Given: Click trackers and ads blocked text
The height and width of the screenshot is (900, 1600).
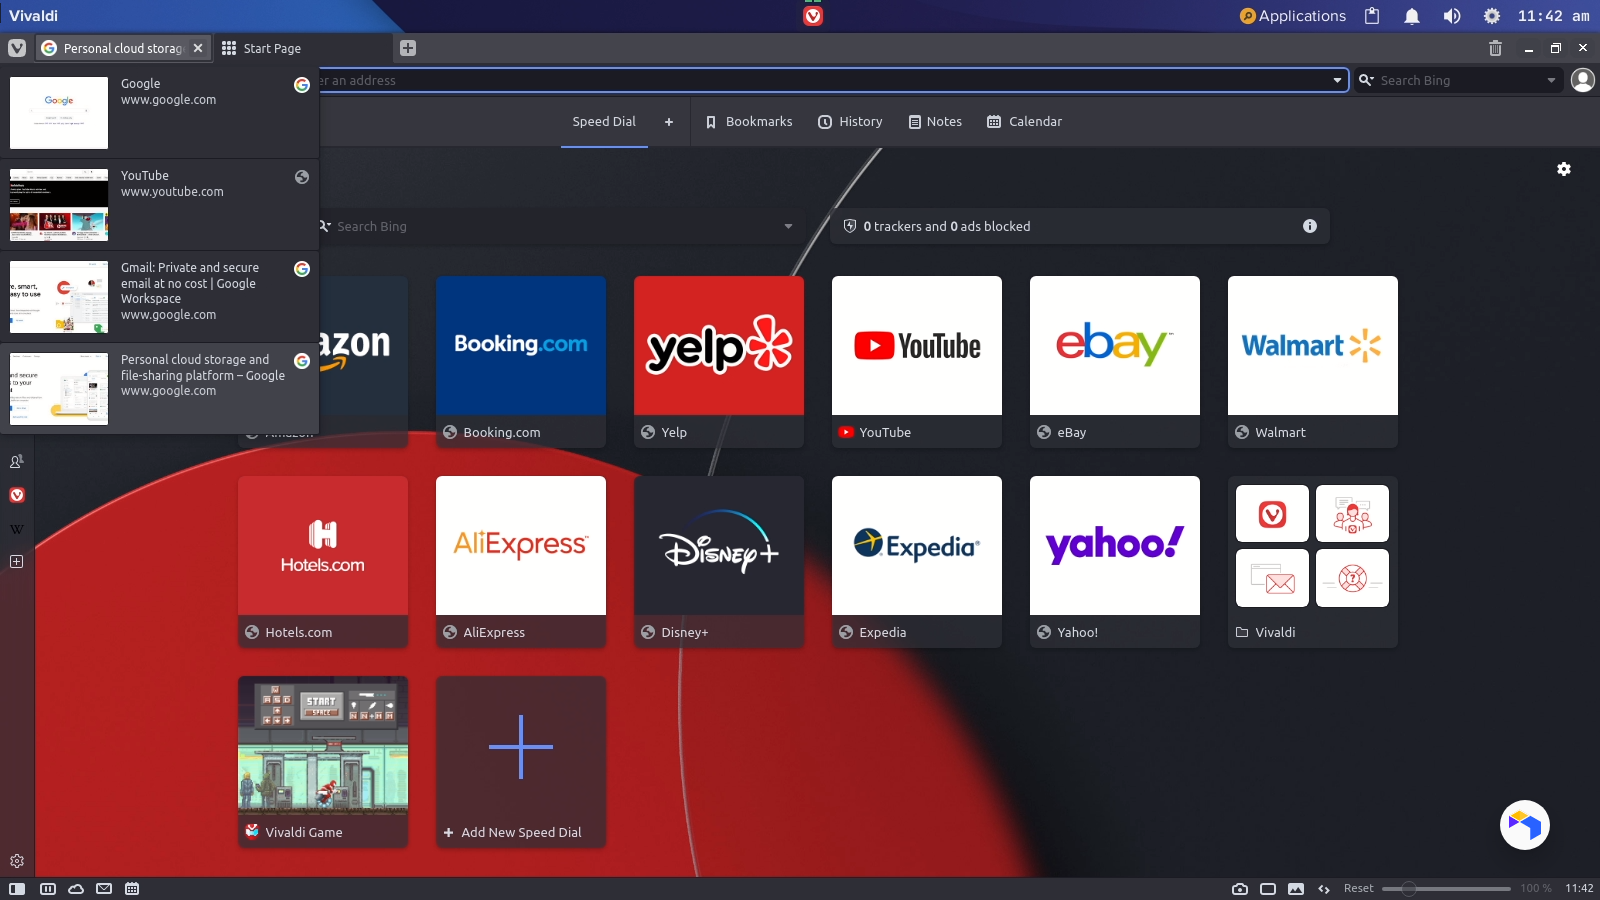Looking at the screenshot, I should coord(947,226).
